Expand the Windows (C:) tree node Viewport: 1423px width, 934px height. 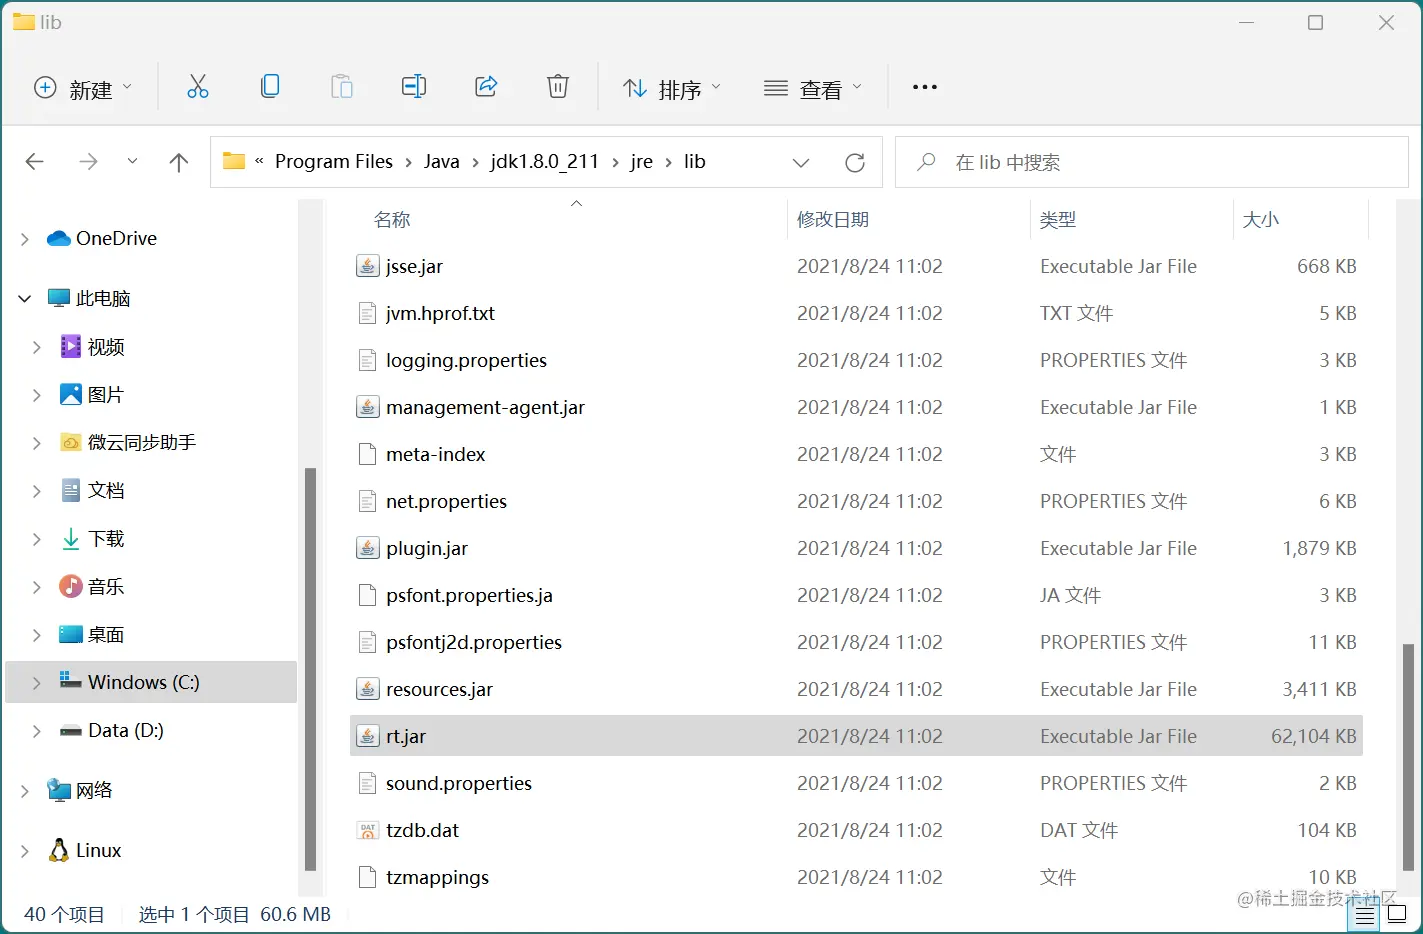[x=37, y=682]
